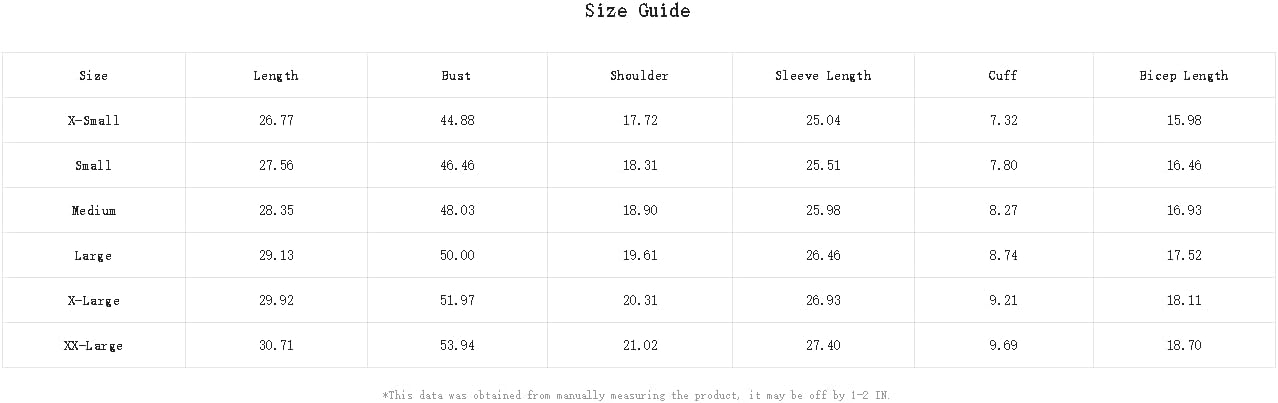
Task: Click the Medium size row label
Action: [x=93, y=210]
